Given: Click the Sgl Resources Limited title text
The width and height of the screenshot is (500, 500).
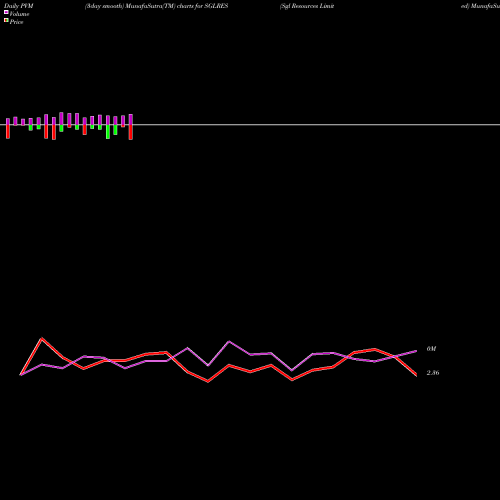Looking at the screenshot, I should click(307, 6).
